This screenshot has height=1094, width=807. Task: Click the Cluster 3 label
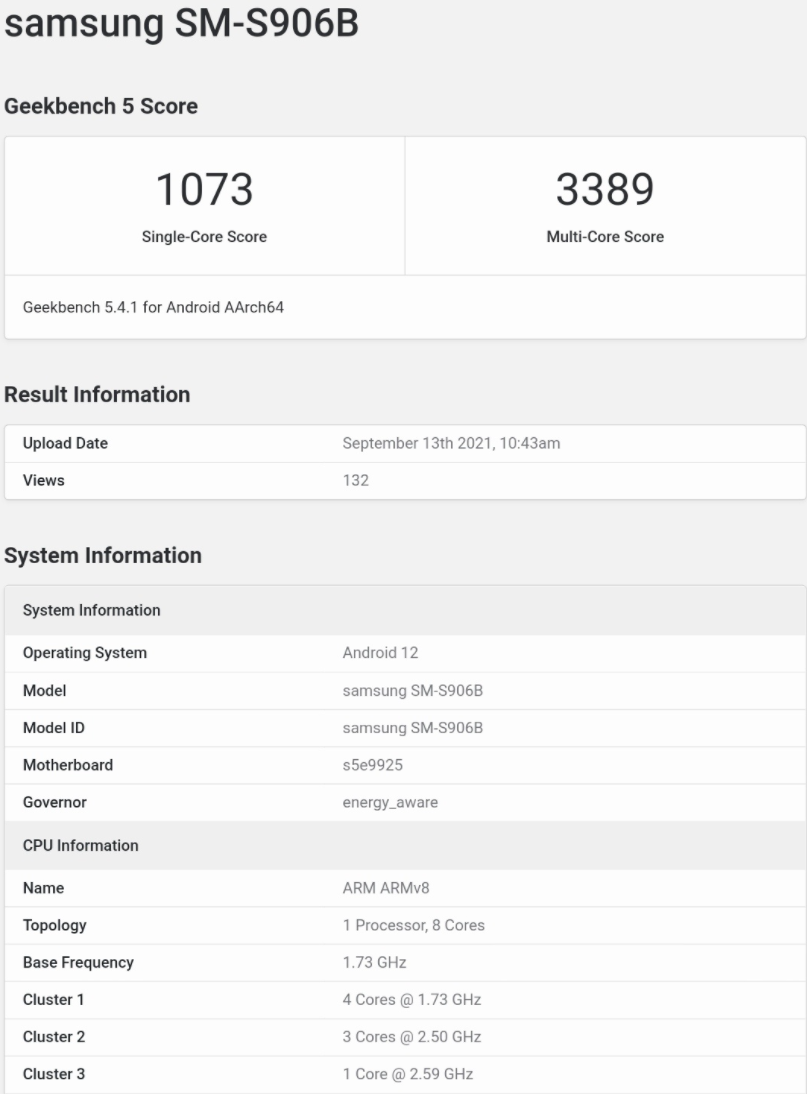(x=54, y=1074)
